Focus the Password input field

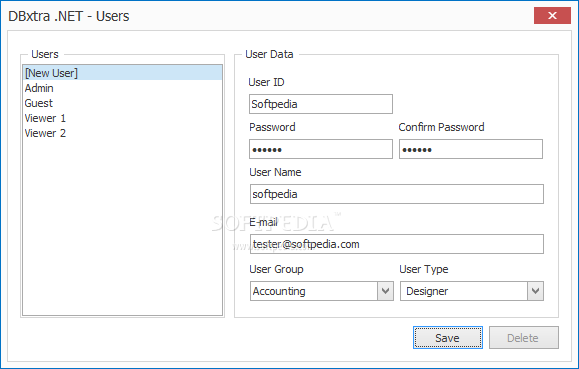[x=321, y=149]
